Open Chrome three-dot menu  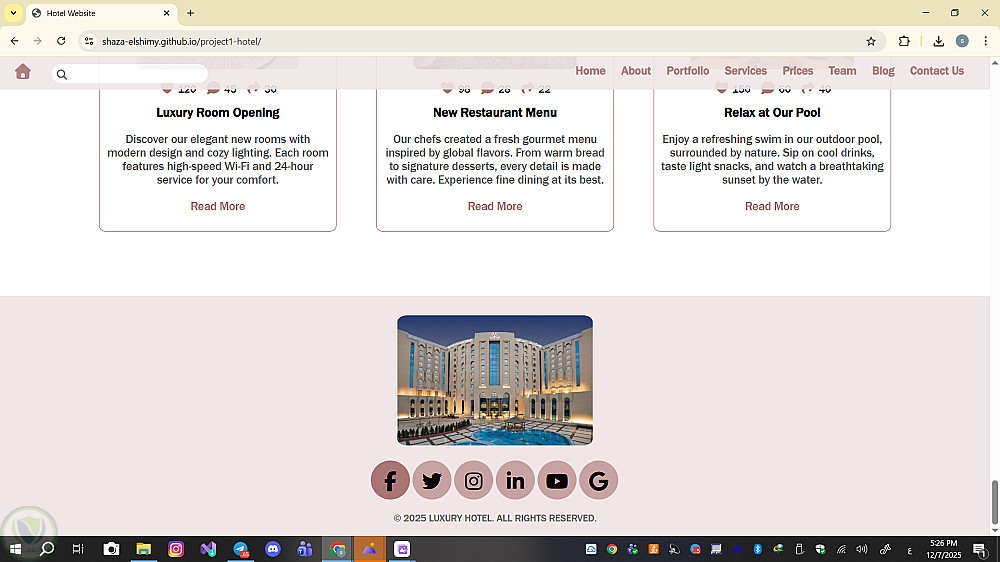tap(985, 41)
